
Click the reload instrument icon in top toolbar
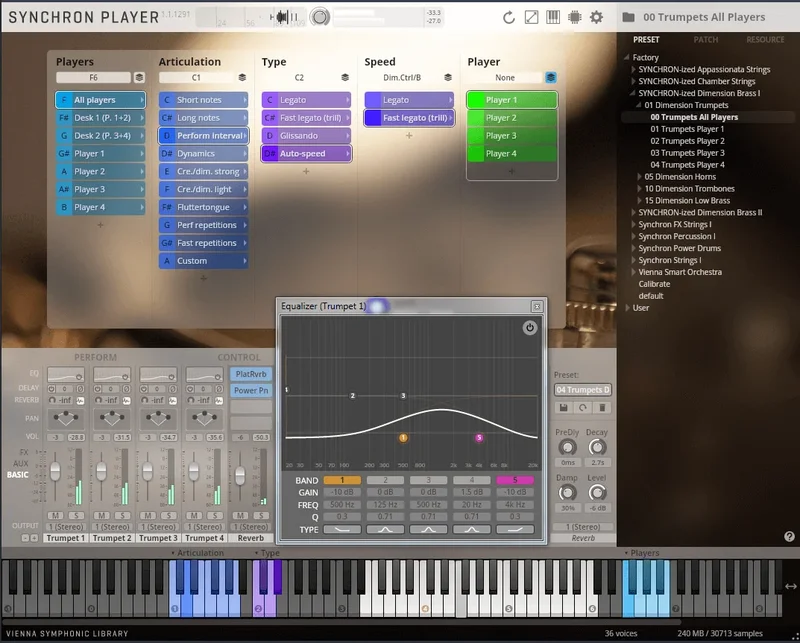pos(509,17)
